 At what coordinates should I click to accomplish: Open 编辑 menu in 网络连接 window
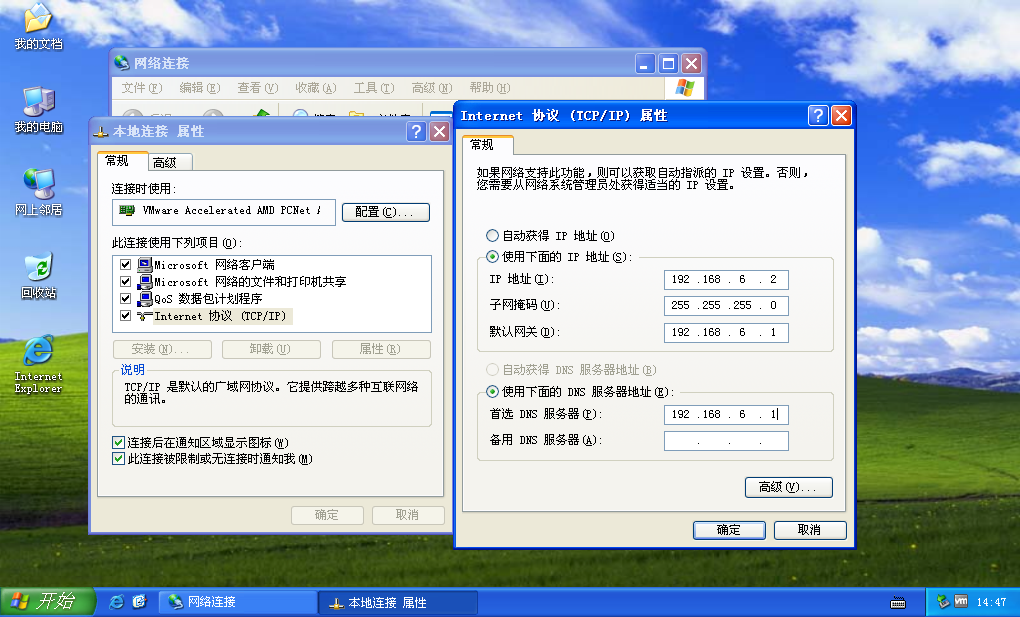click(x=200, y=88)
